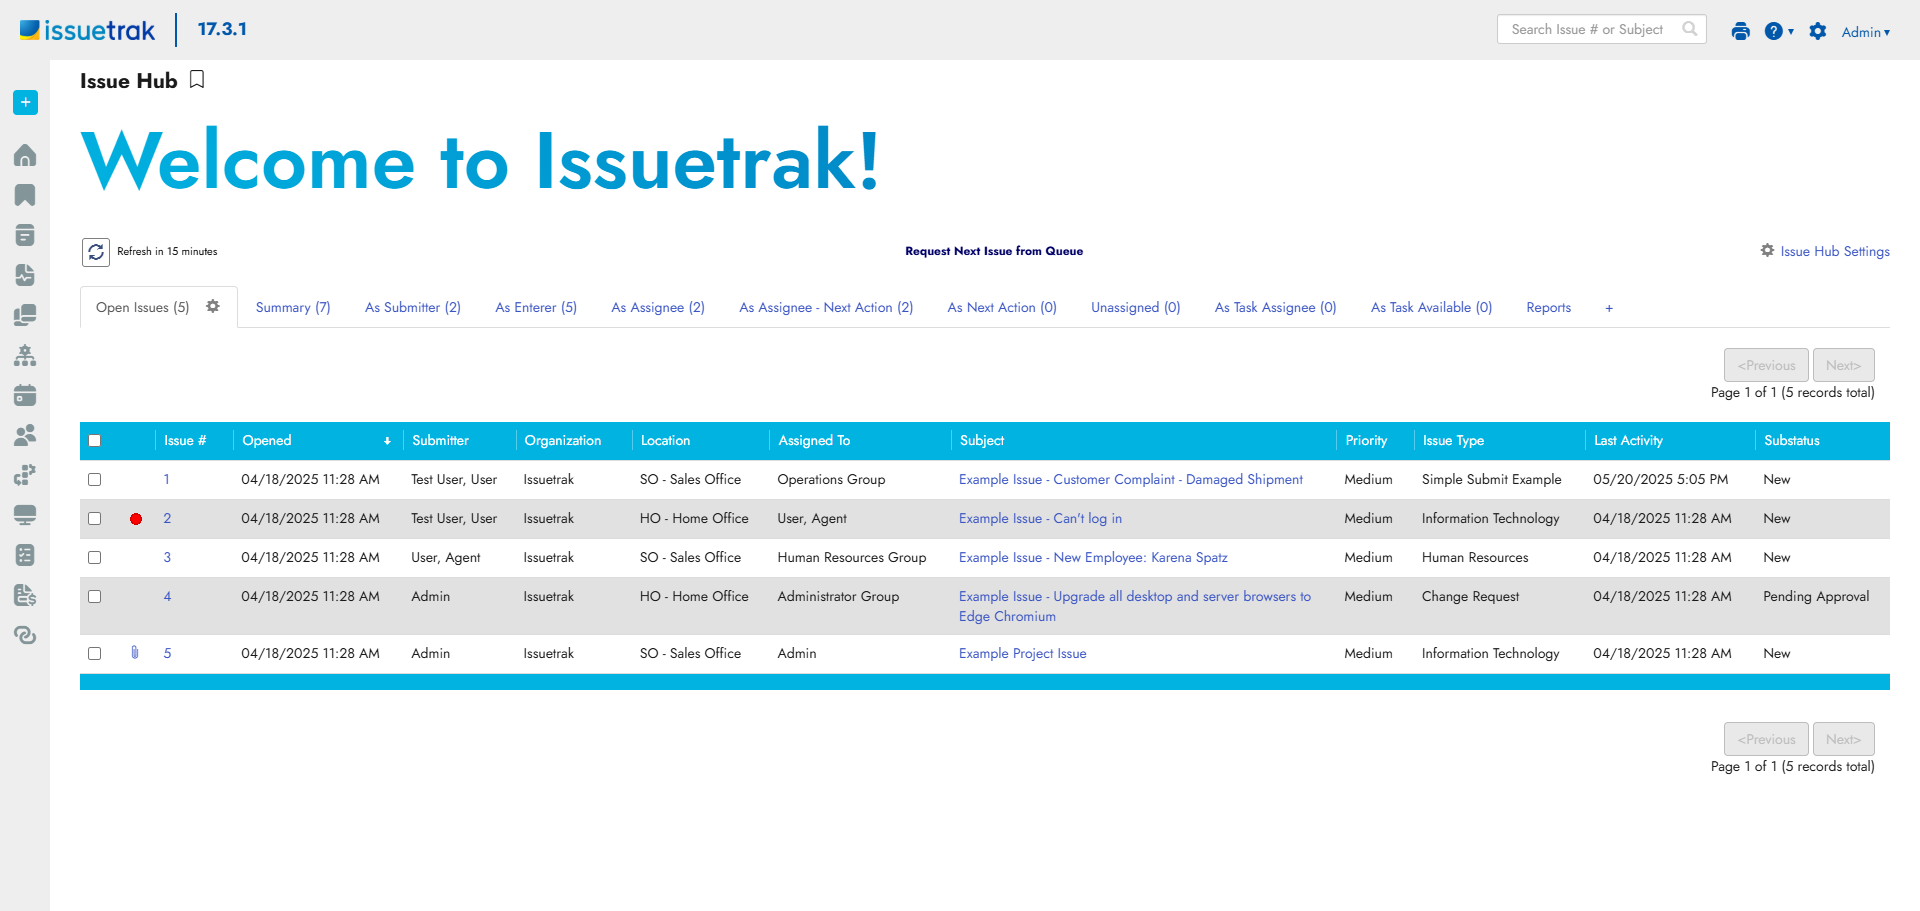Open the document with chart line sidebar icon
Screen dimensions: 1920x911
(26, 275)
